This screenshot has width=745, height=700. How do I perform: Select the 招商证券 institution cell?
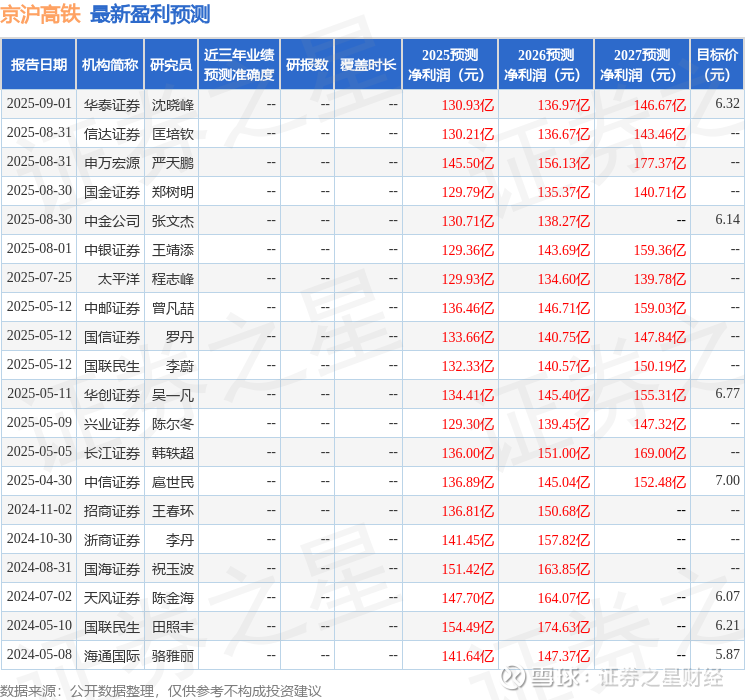pyautogui.click(x=112, y=511)
